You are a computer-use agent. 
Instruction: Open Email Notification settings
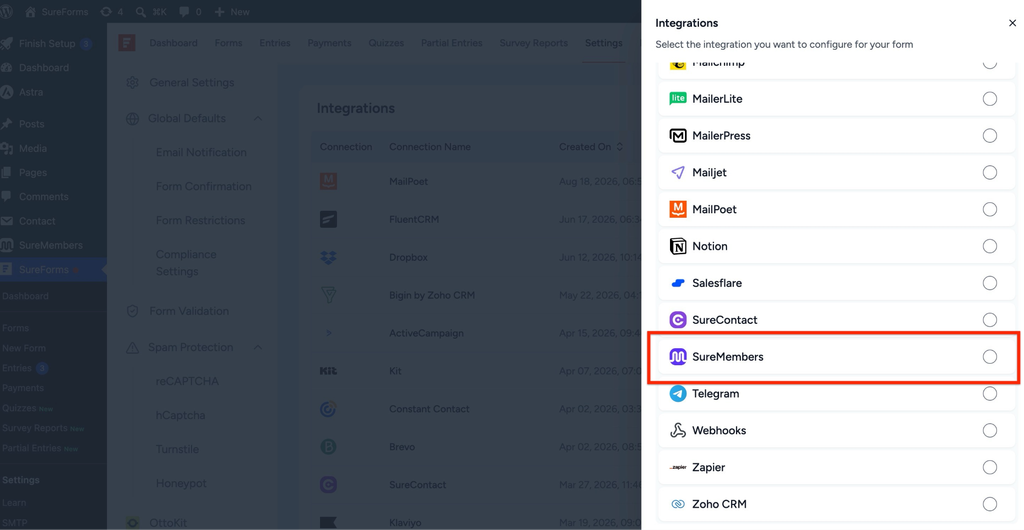(201, 152)
